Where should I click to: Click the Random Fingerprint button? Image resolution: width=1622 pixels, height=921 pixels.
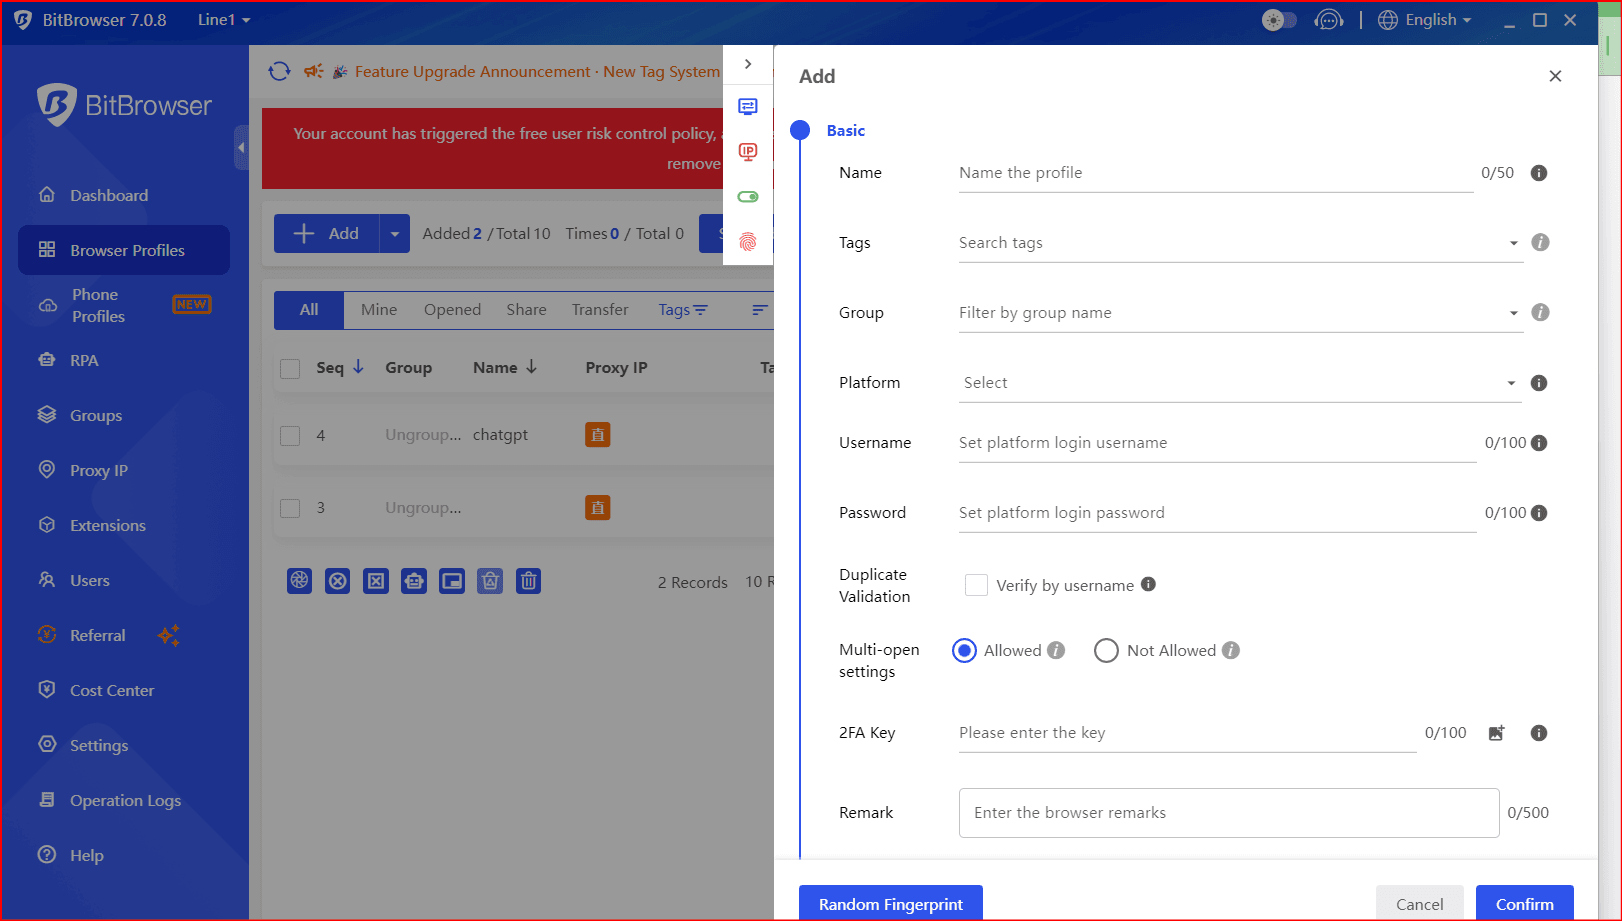coord(890,904)
